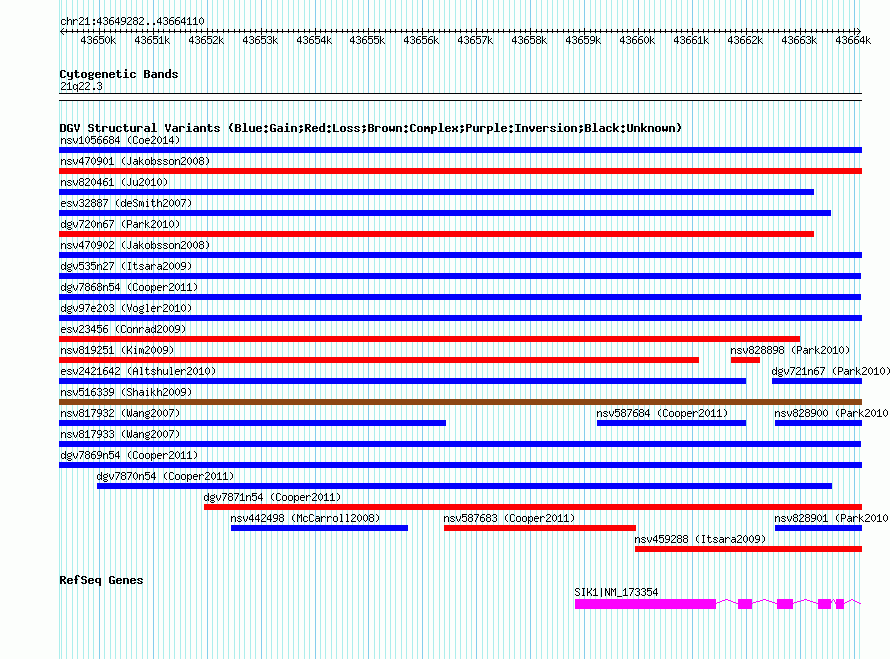Image resolution: width=890 pixels, height=659 pixels.
Task: Click the 43652k ruler tick label
Action: click(x=206, y=40)
